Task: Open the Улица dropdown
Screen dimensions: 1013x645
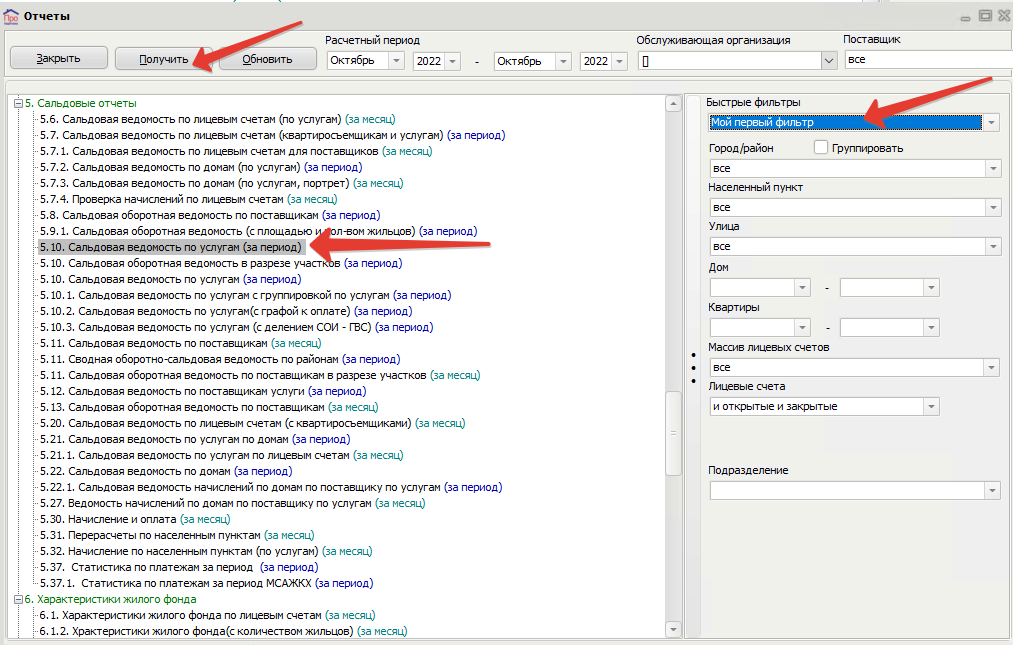Action: point(993,246)
